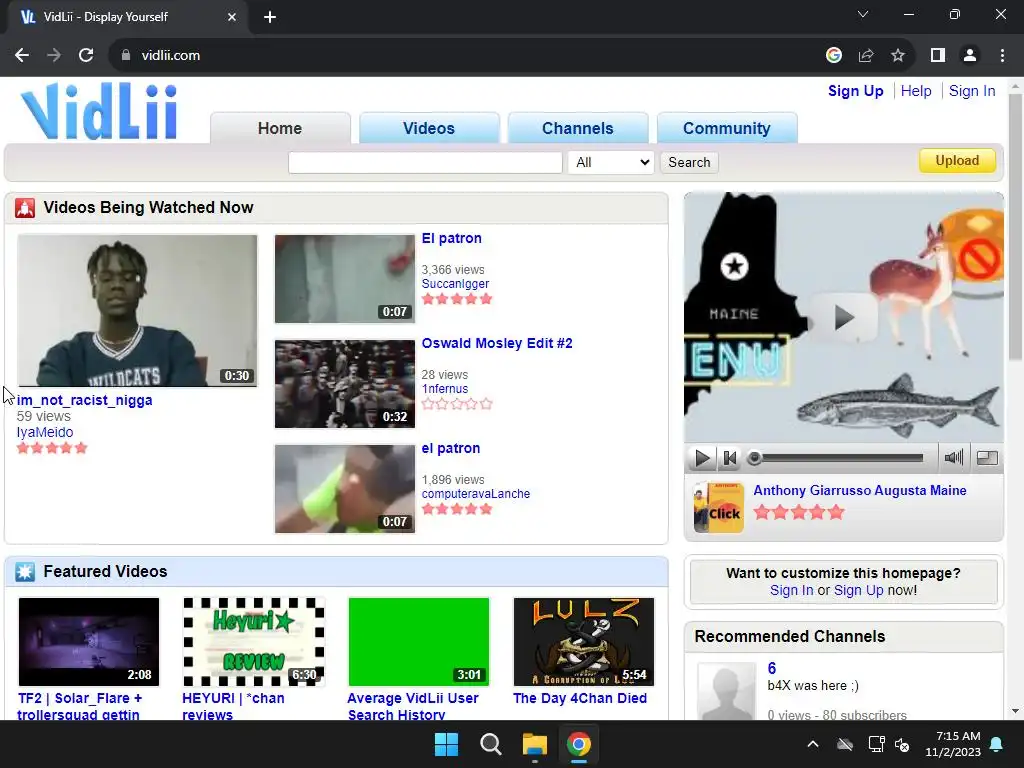Click the search text field
This screenshot has width=1024, height=768.
click(x=425, y=162)
